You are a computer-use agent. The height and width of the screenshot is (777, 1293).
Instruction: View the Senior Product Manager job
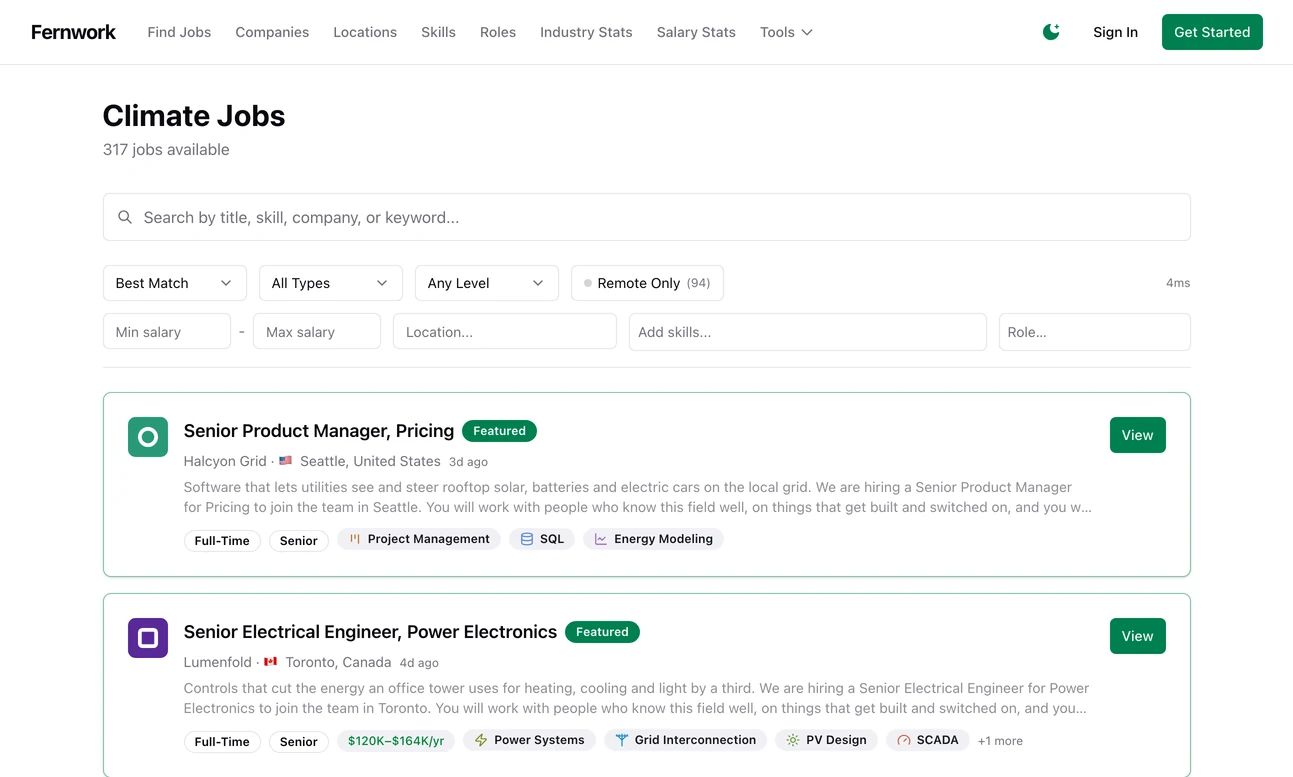click(x=1137, y=435)
